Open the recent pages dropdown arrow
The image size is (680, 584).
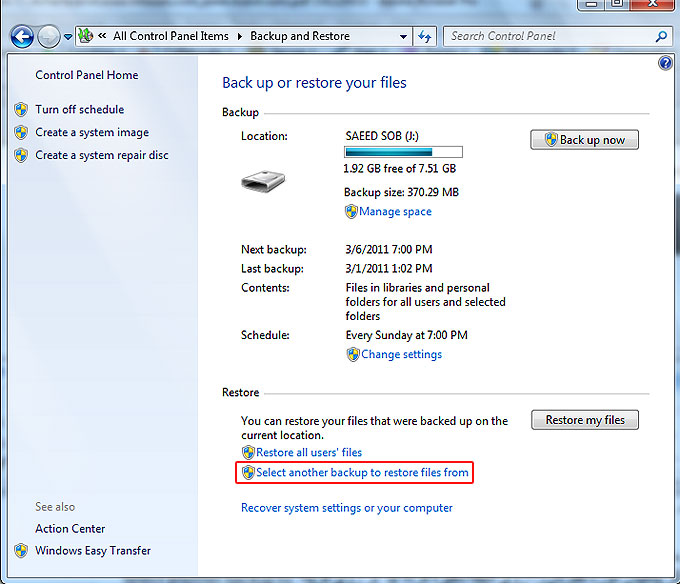(x=68, y=37)
